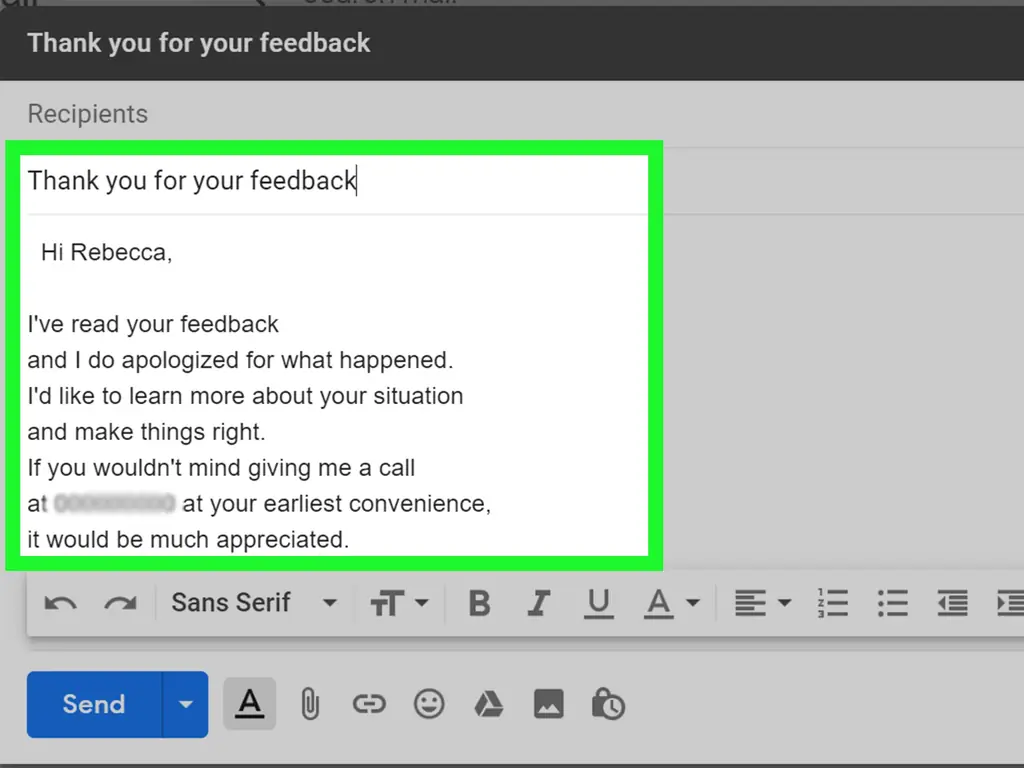
Task: Toggle underline formatting
Action: point(598,603)
